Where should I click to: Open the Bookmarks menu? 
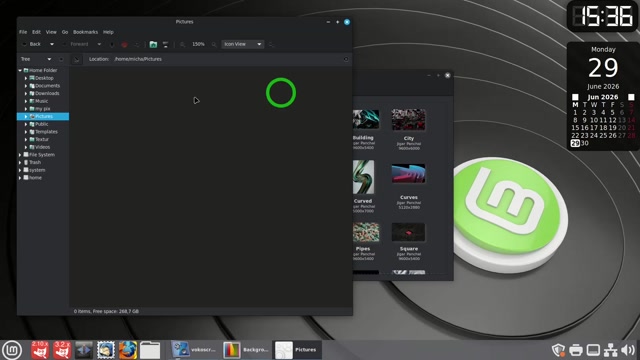[x=85, y=32]
